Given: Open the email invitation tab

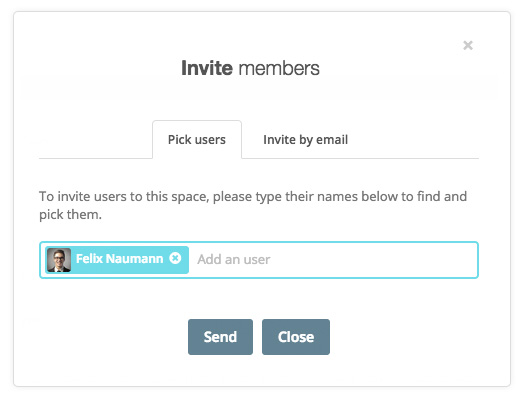Looking at the screenshot, I should coord(305,140).
